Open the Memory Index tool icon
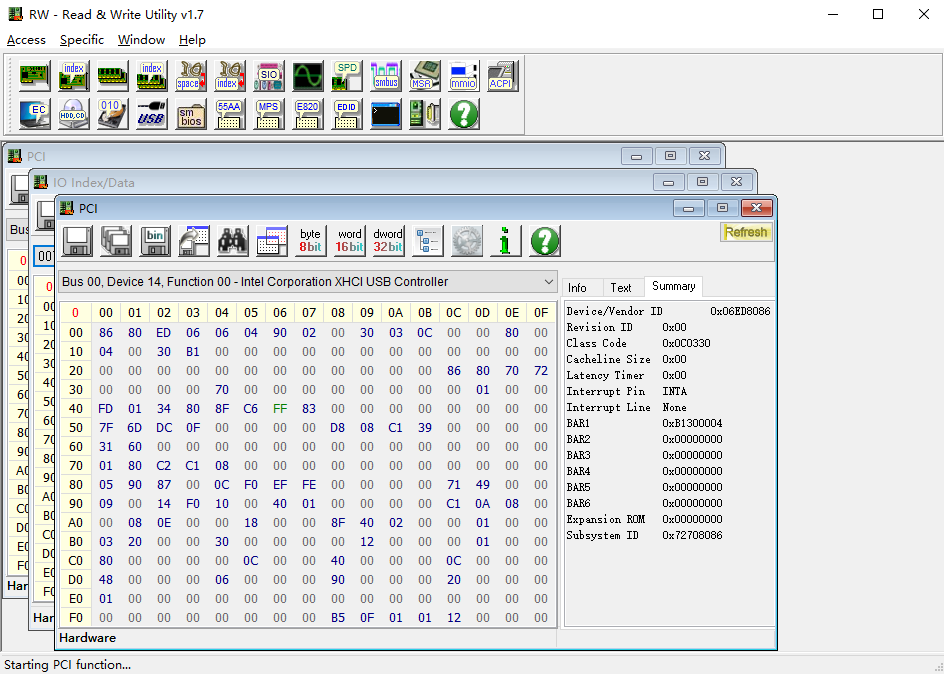 coord(151,76)
